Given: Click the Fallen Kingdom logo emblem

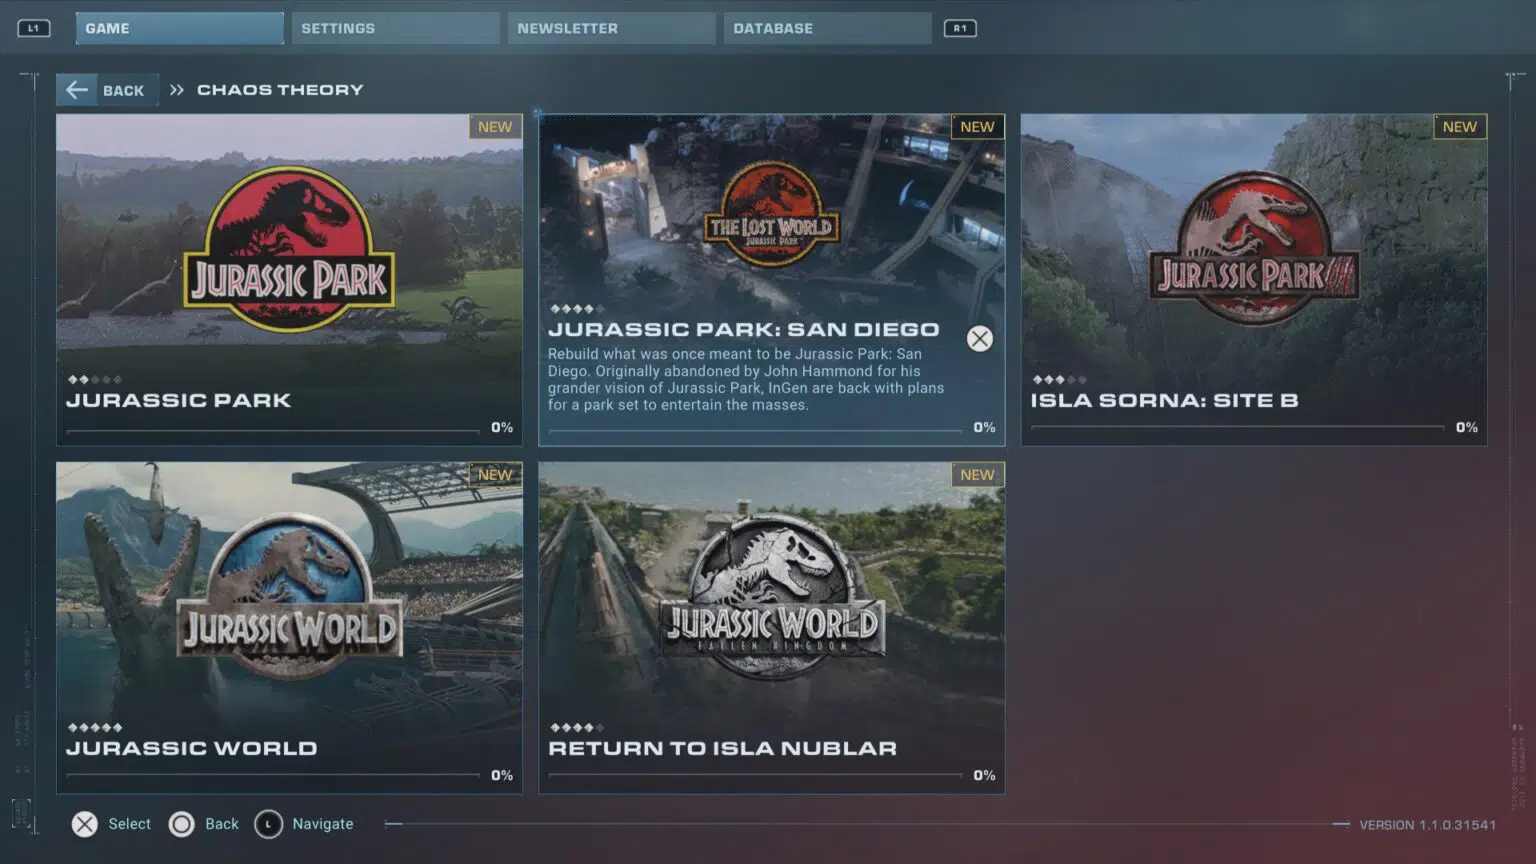Looking at the screenshot, I should (772, 598).
